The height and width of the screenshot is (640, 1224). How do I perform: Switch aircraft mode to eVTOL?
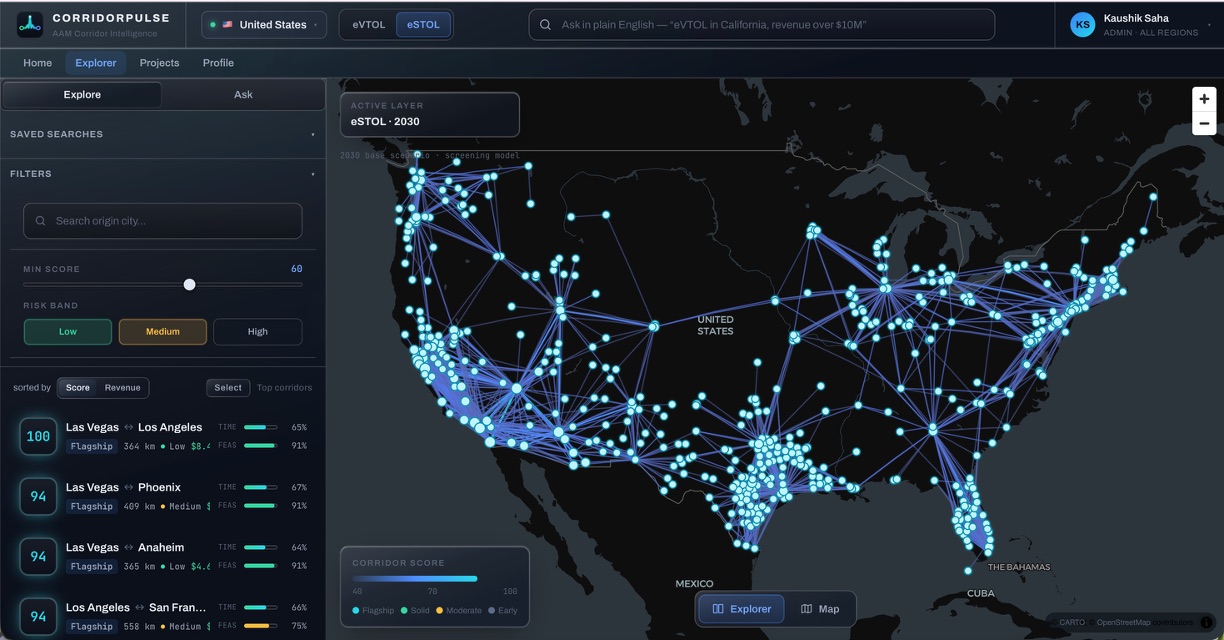click(x=368, y=25)
